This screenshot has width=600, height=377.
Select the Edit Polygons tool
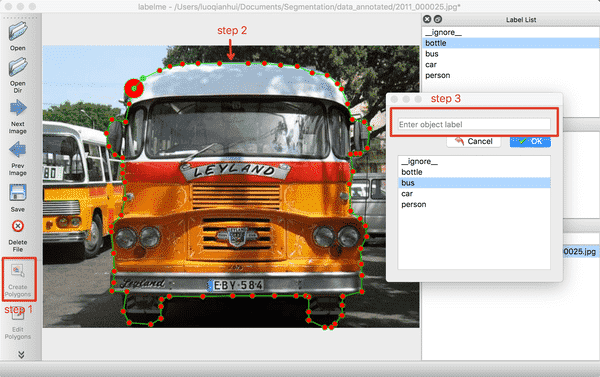click(18, 323)
